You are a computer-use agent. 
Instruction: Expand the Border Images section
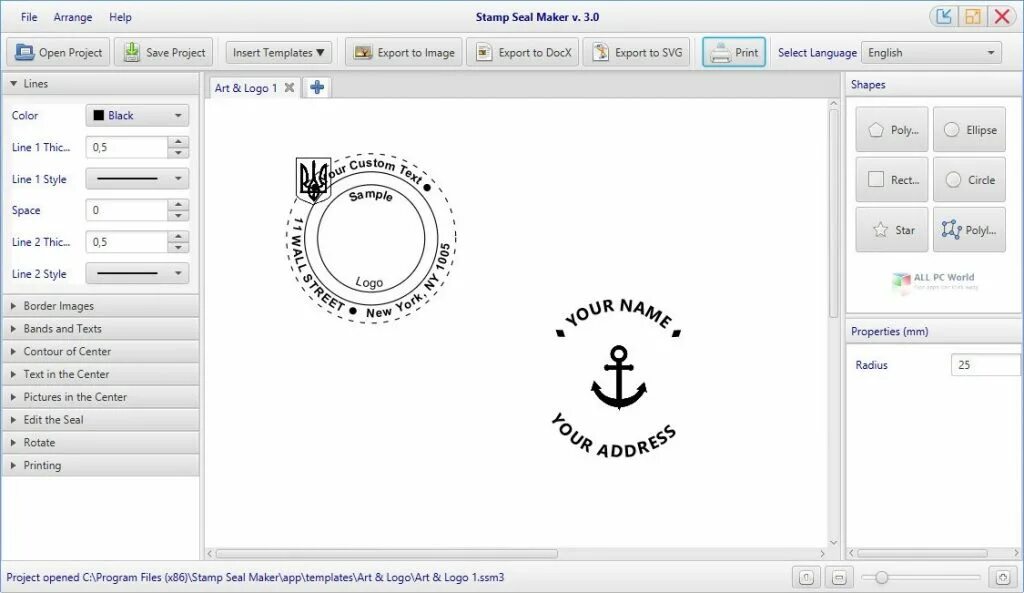(101, 306)
